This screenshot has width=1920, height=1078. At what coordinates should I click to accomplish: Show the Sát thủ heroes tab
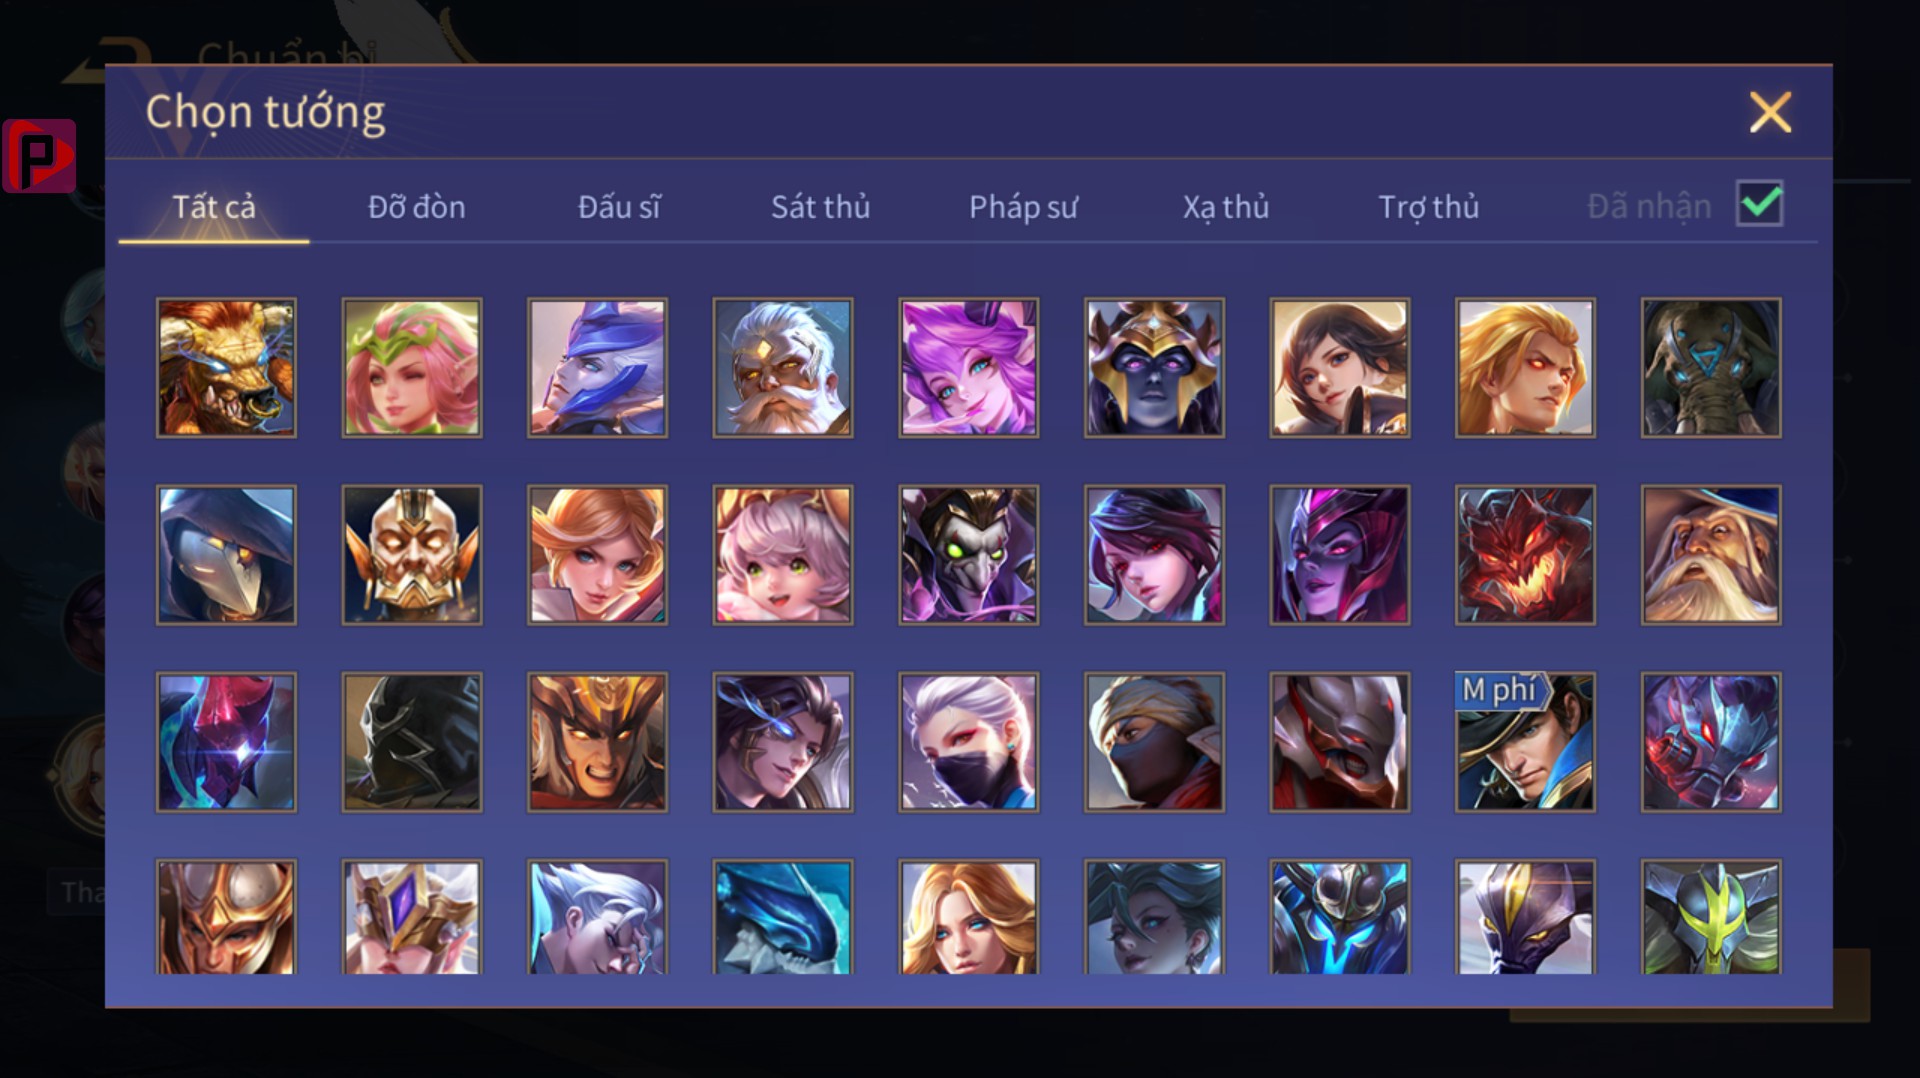pyautogui.click(x=820, y=207)
